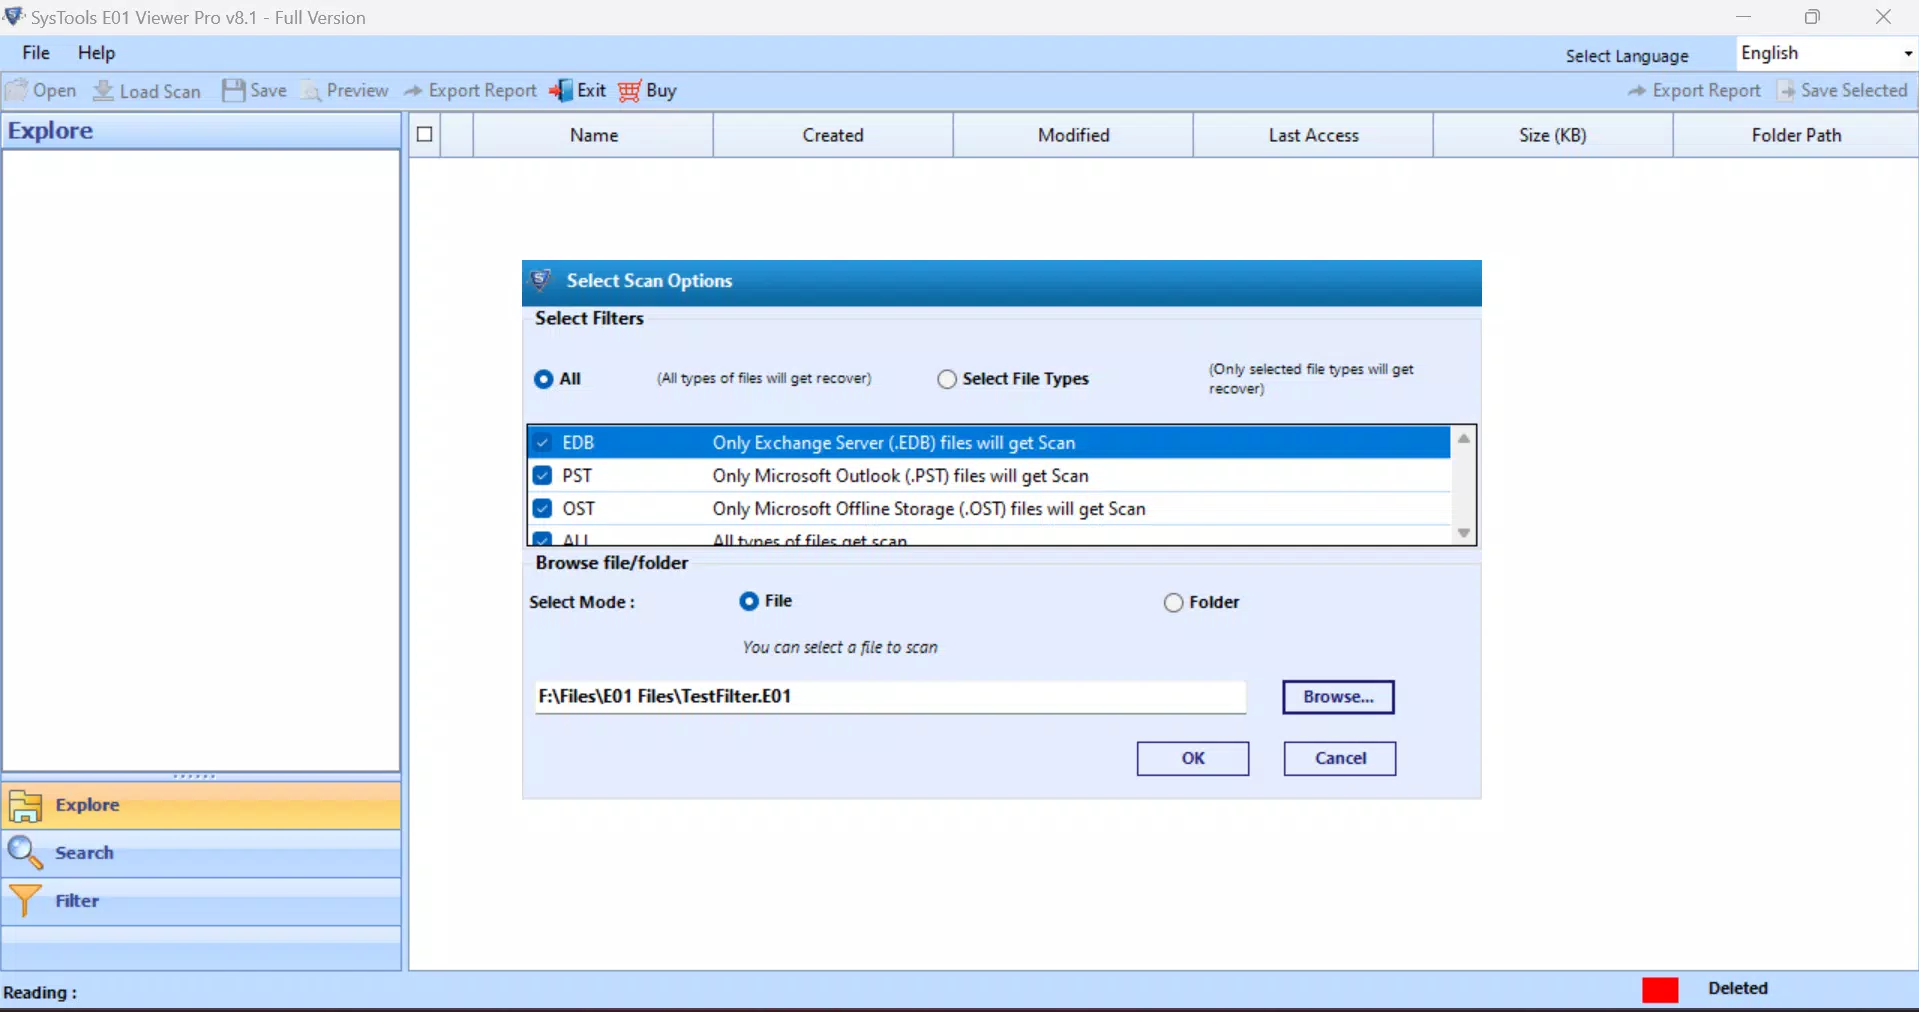1919x1012 pixels.
Task: Click the Load Scan toolbar label
Action: 160,92
